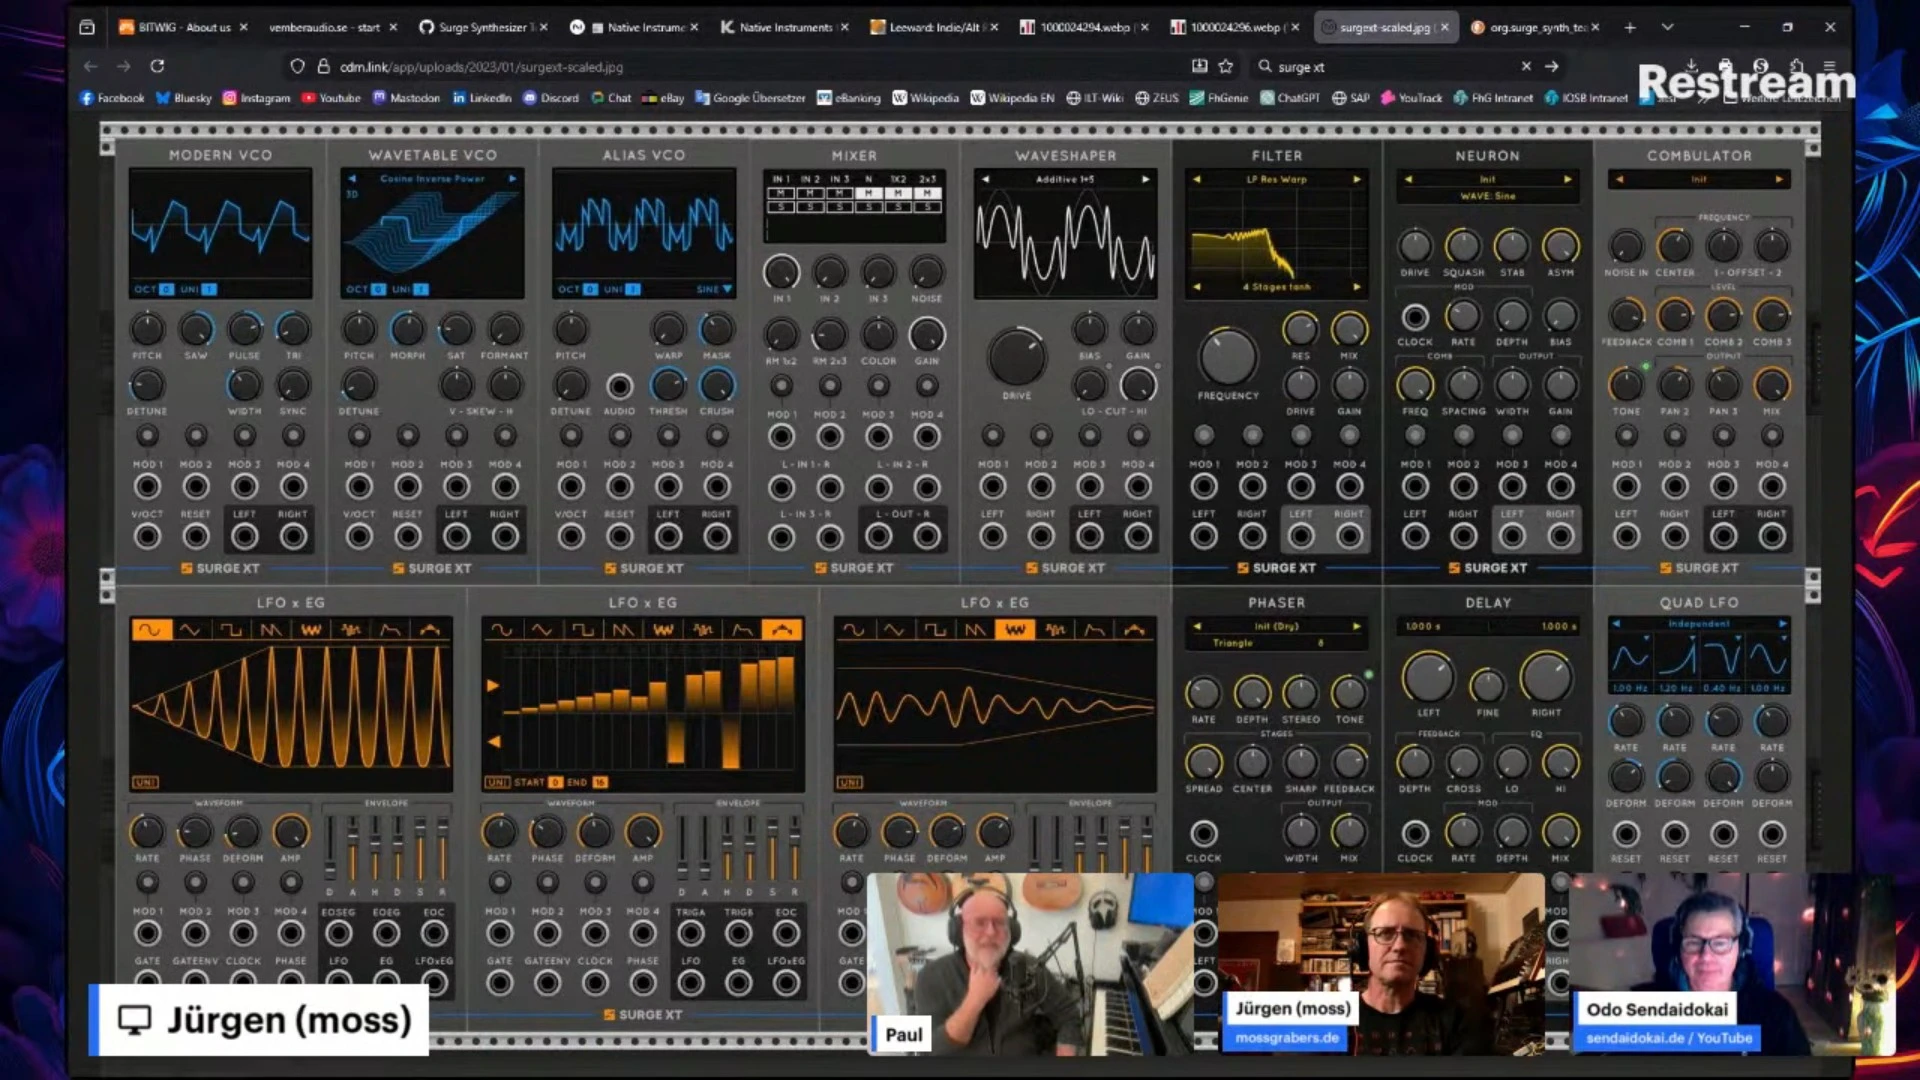Open the Discord bookmark
This screenshot has width=1920, height=1080.
tap(551, 98)
